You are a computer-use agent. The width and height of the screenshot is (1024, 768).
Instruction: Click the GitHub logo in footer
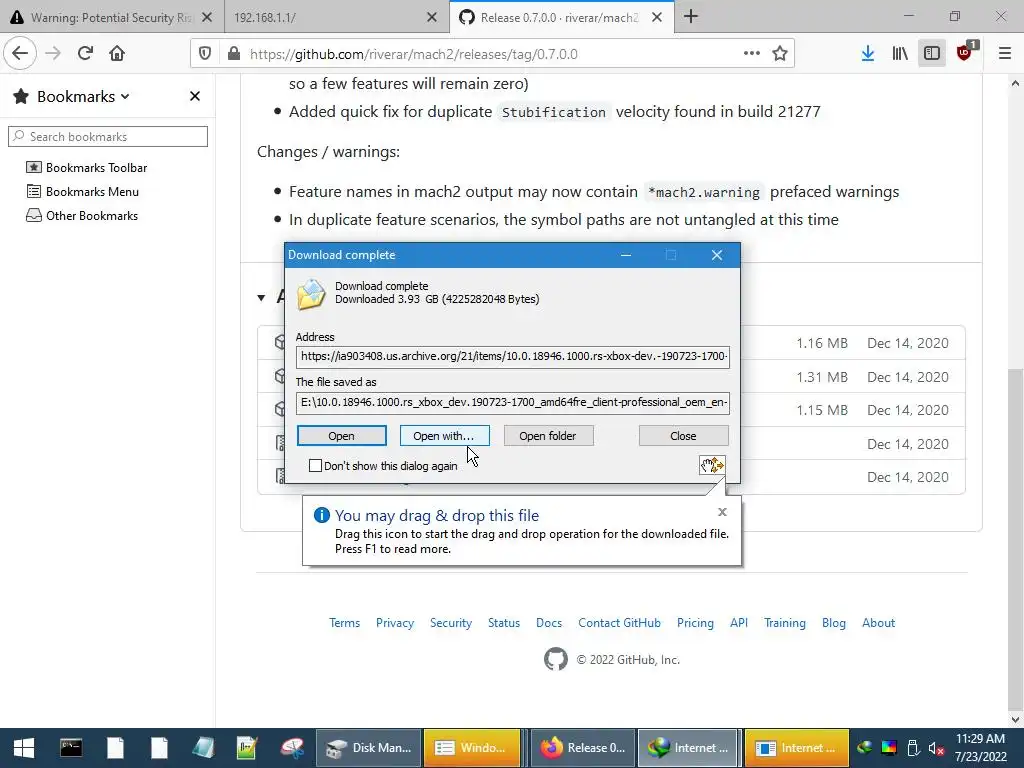[556, 660]
